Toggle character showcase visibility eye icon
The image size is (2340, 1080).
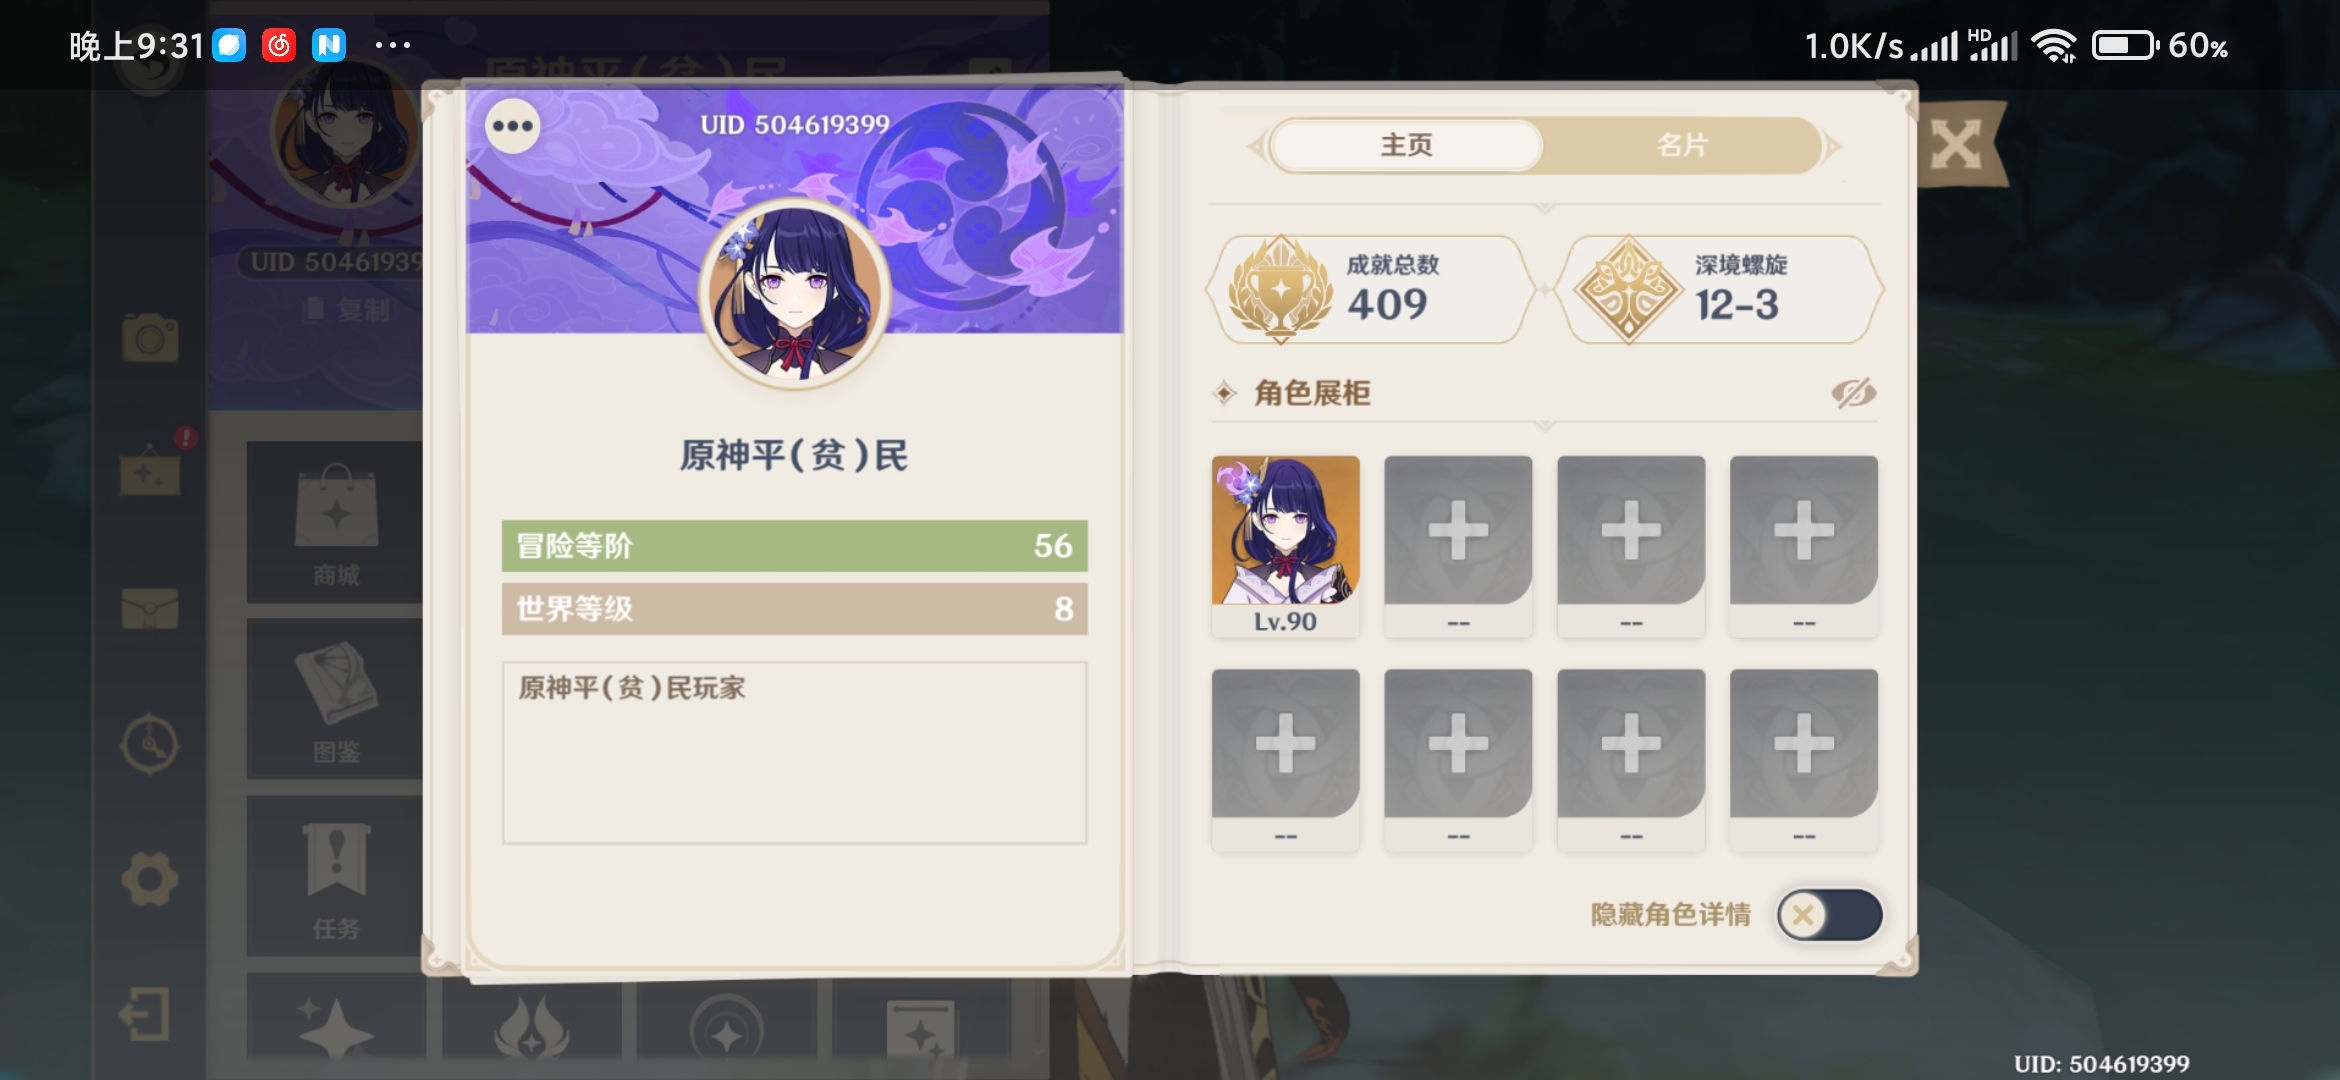pos(1854,394)
